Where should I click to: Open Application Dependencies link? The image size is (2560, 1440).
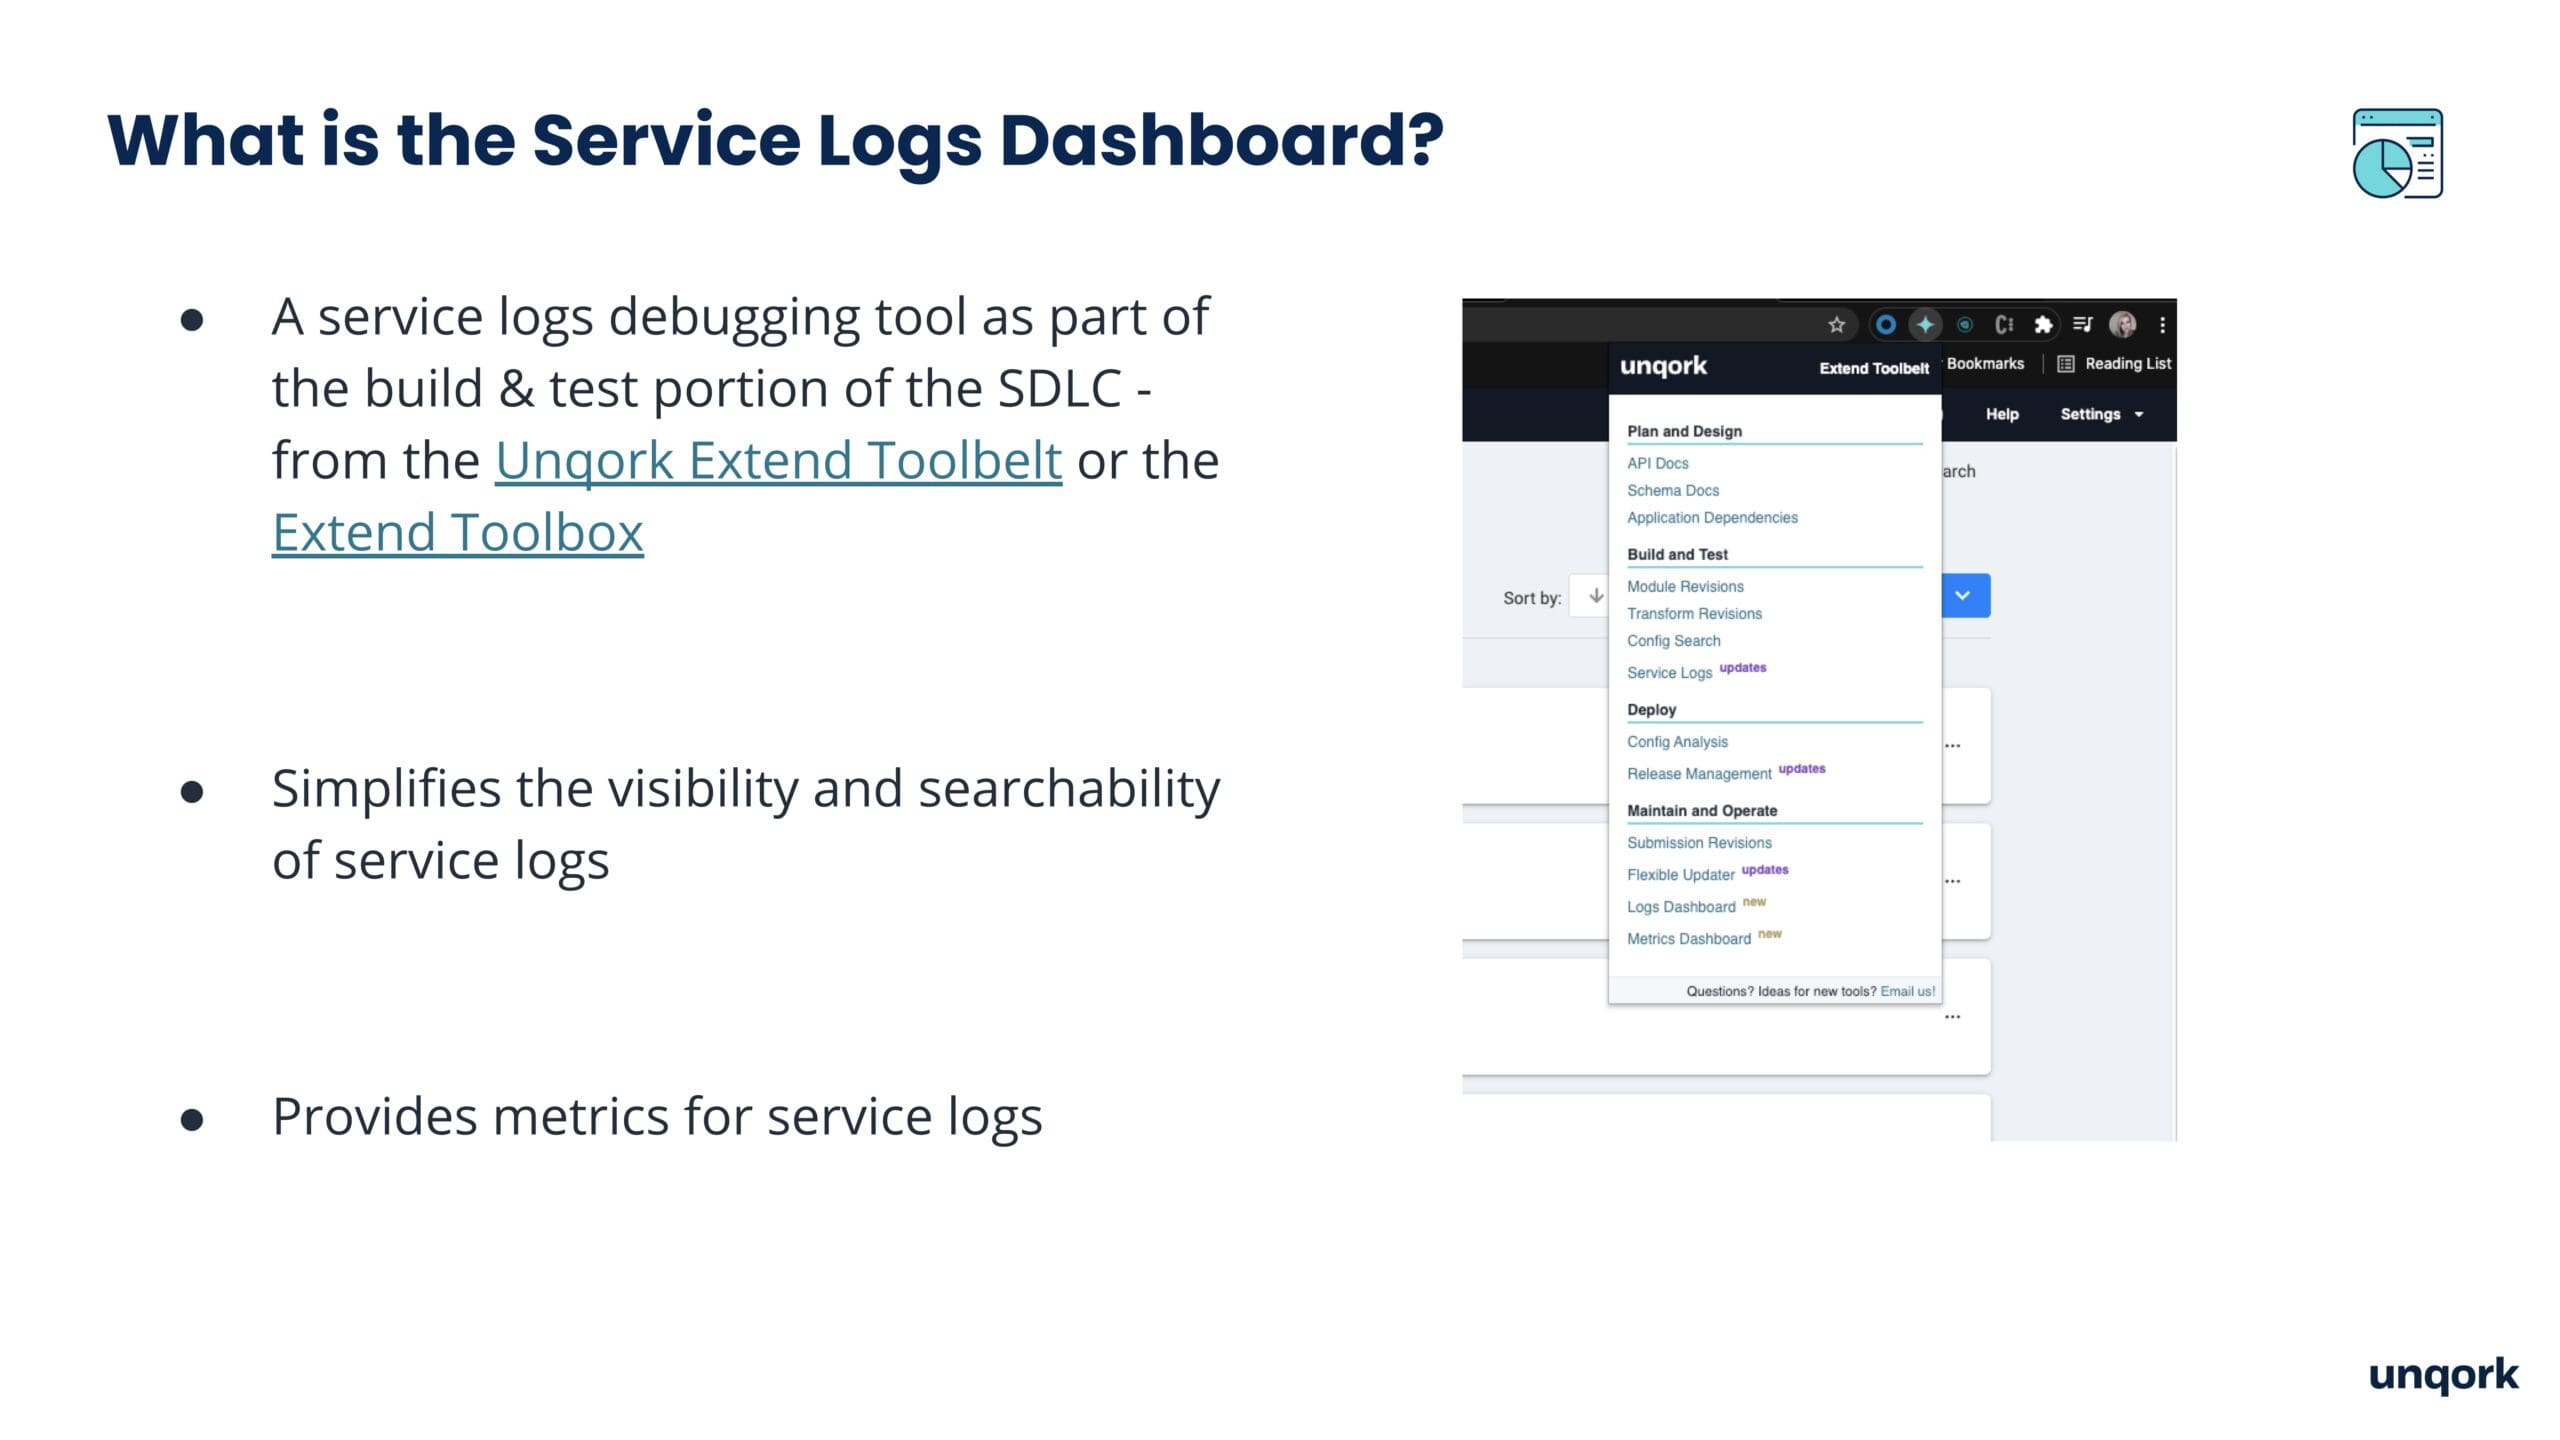pyautogui.click(x=1712, y=517)
